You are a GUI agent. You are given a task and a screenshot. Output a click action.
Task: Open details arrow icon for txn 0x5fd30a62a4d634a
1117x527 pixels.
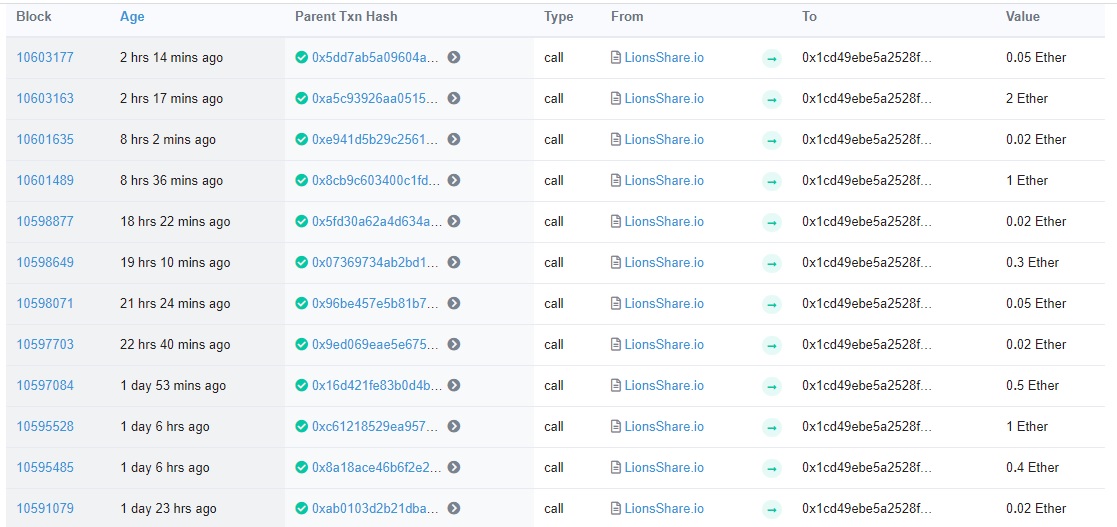pos(454,221)
